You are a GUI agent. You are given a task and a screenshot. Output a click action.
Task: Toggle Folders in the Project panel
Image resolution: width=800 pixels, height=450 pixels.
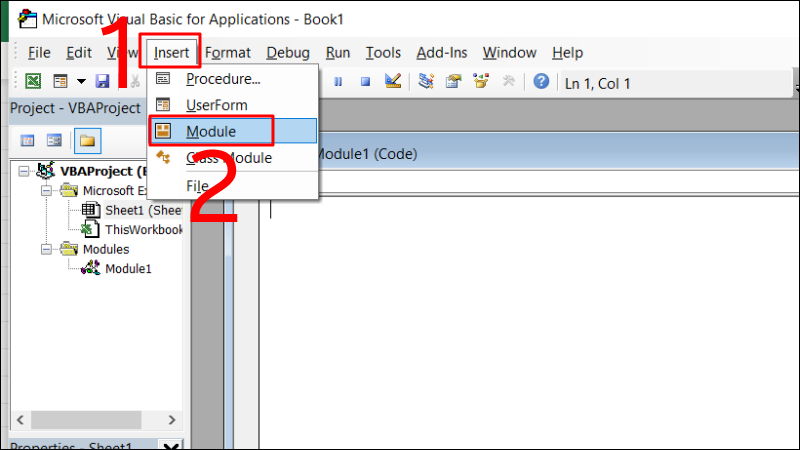point(87,141)
